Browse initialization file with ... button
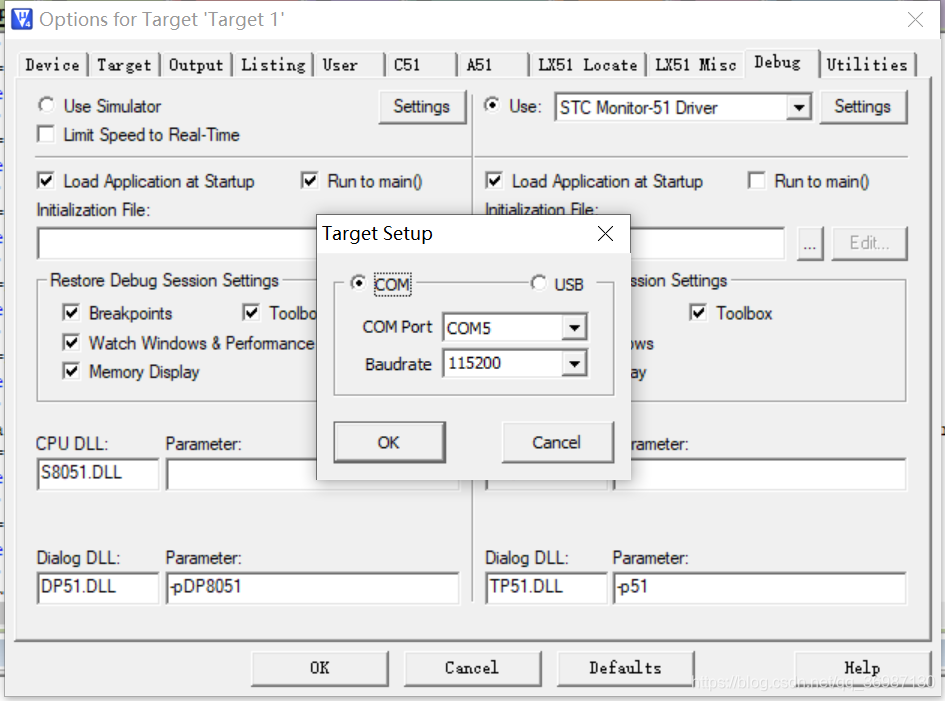945x701 pixels. tap(810, 244)
